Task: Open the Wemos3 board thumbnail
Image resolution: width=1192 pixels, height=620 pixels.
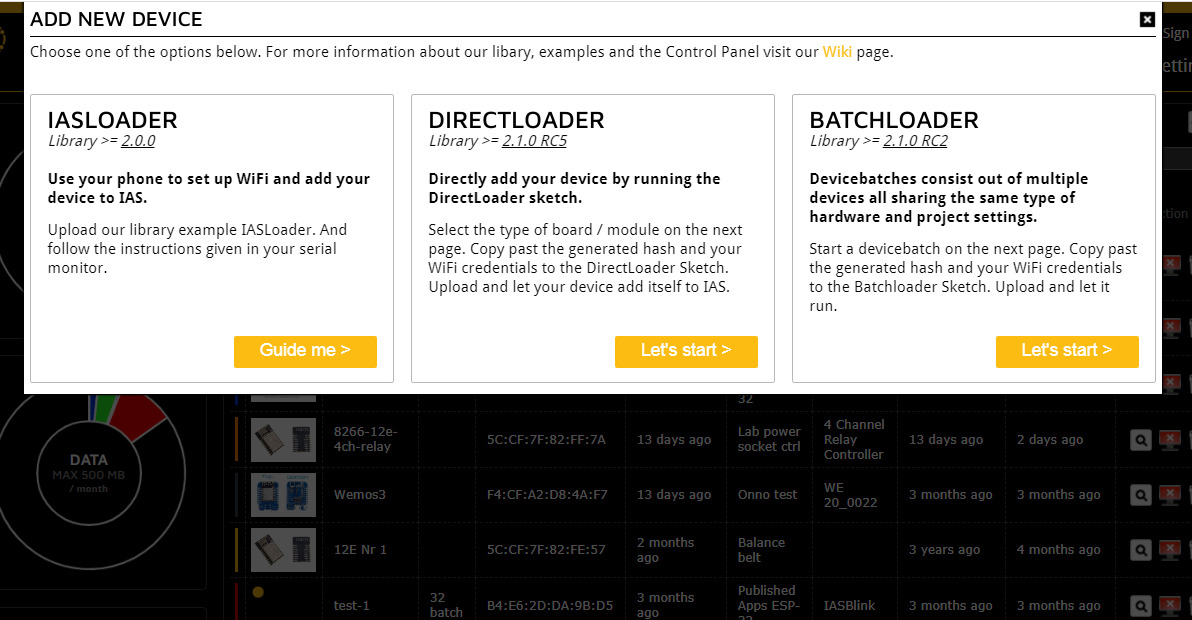Action: (284, 495)
